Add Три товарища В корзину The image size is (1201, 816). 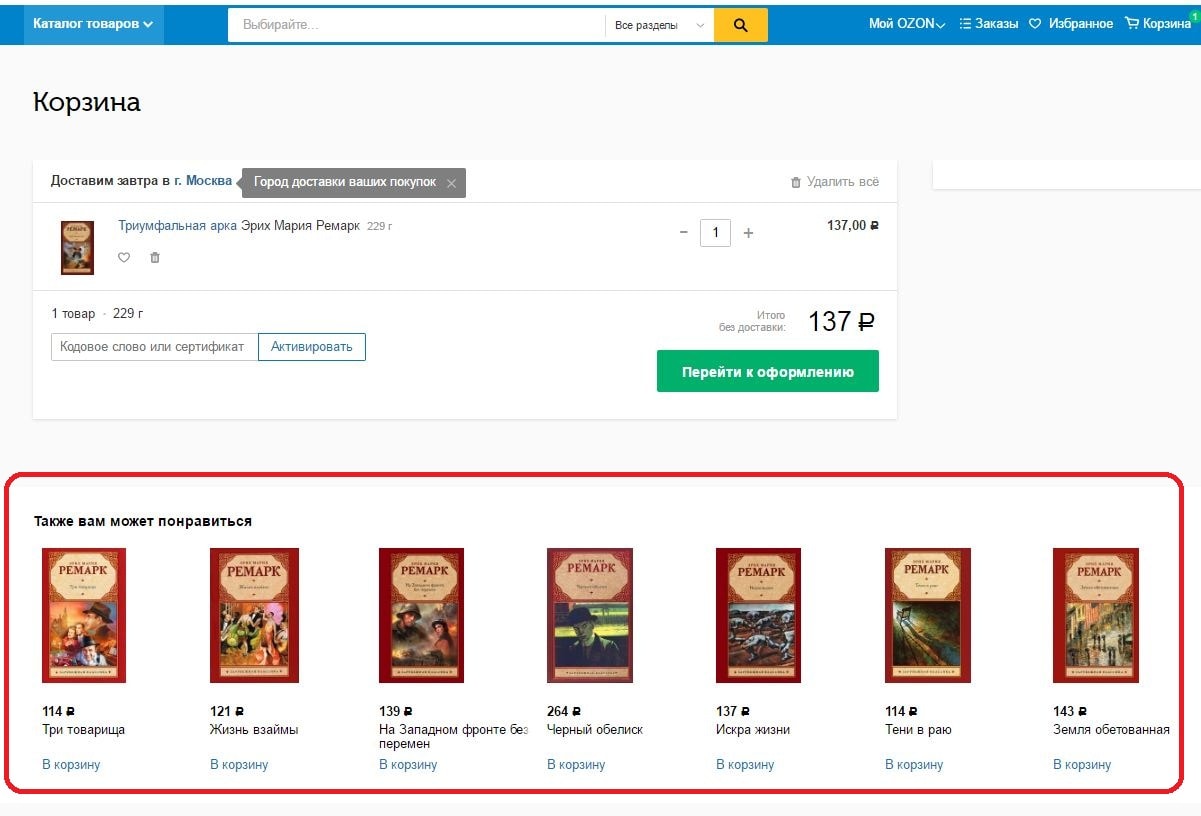pyautogui.click(x=71, y=765)
